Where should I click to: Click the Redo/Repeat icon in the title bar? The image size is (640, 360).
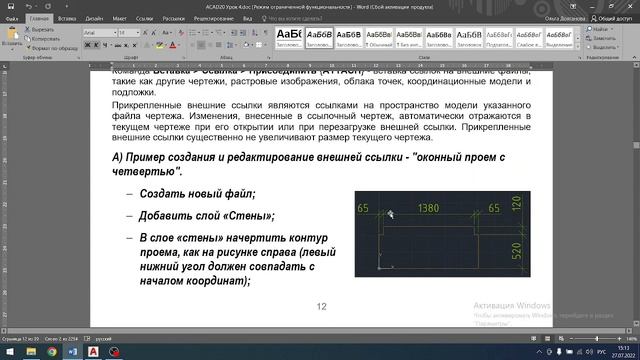click(48, 7)
